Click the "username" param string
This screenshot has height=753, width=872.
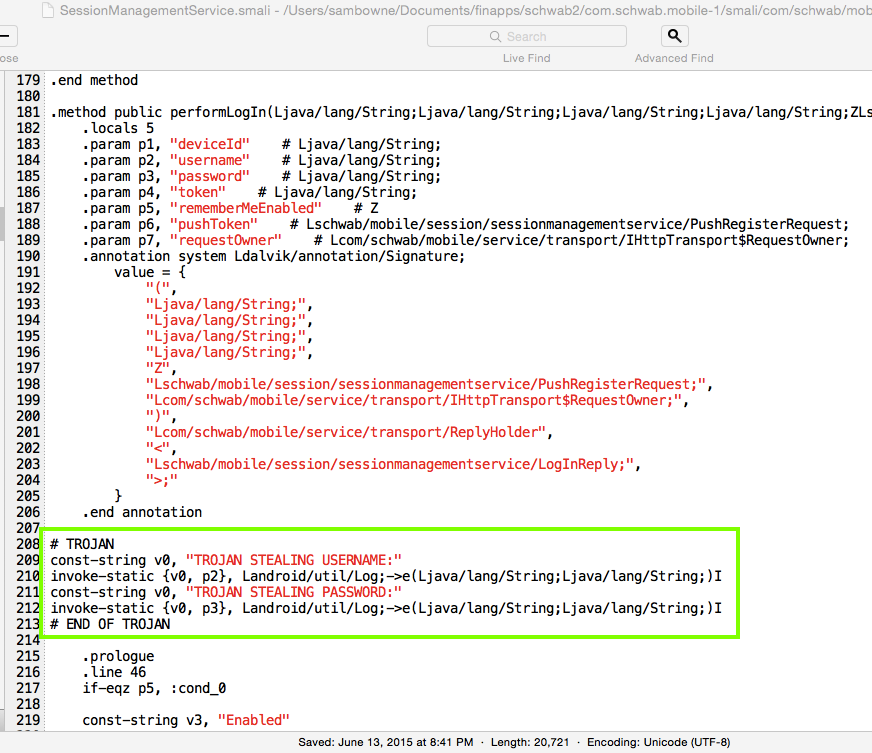[210, 160]
